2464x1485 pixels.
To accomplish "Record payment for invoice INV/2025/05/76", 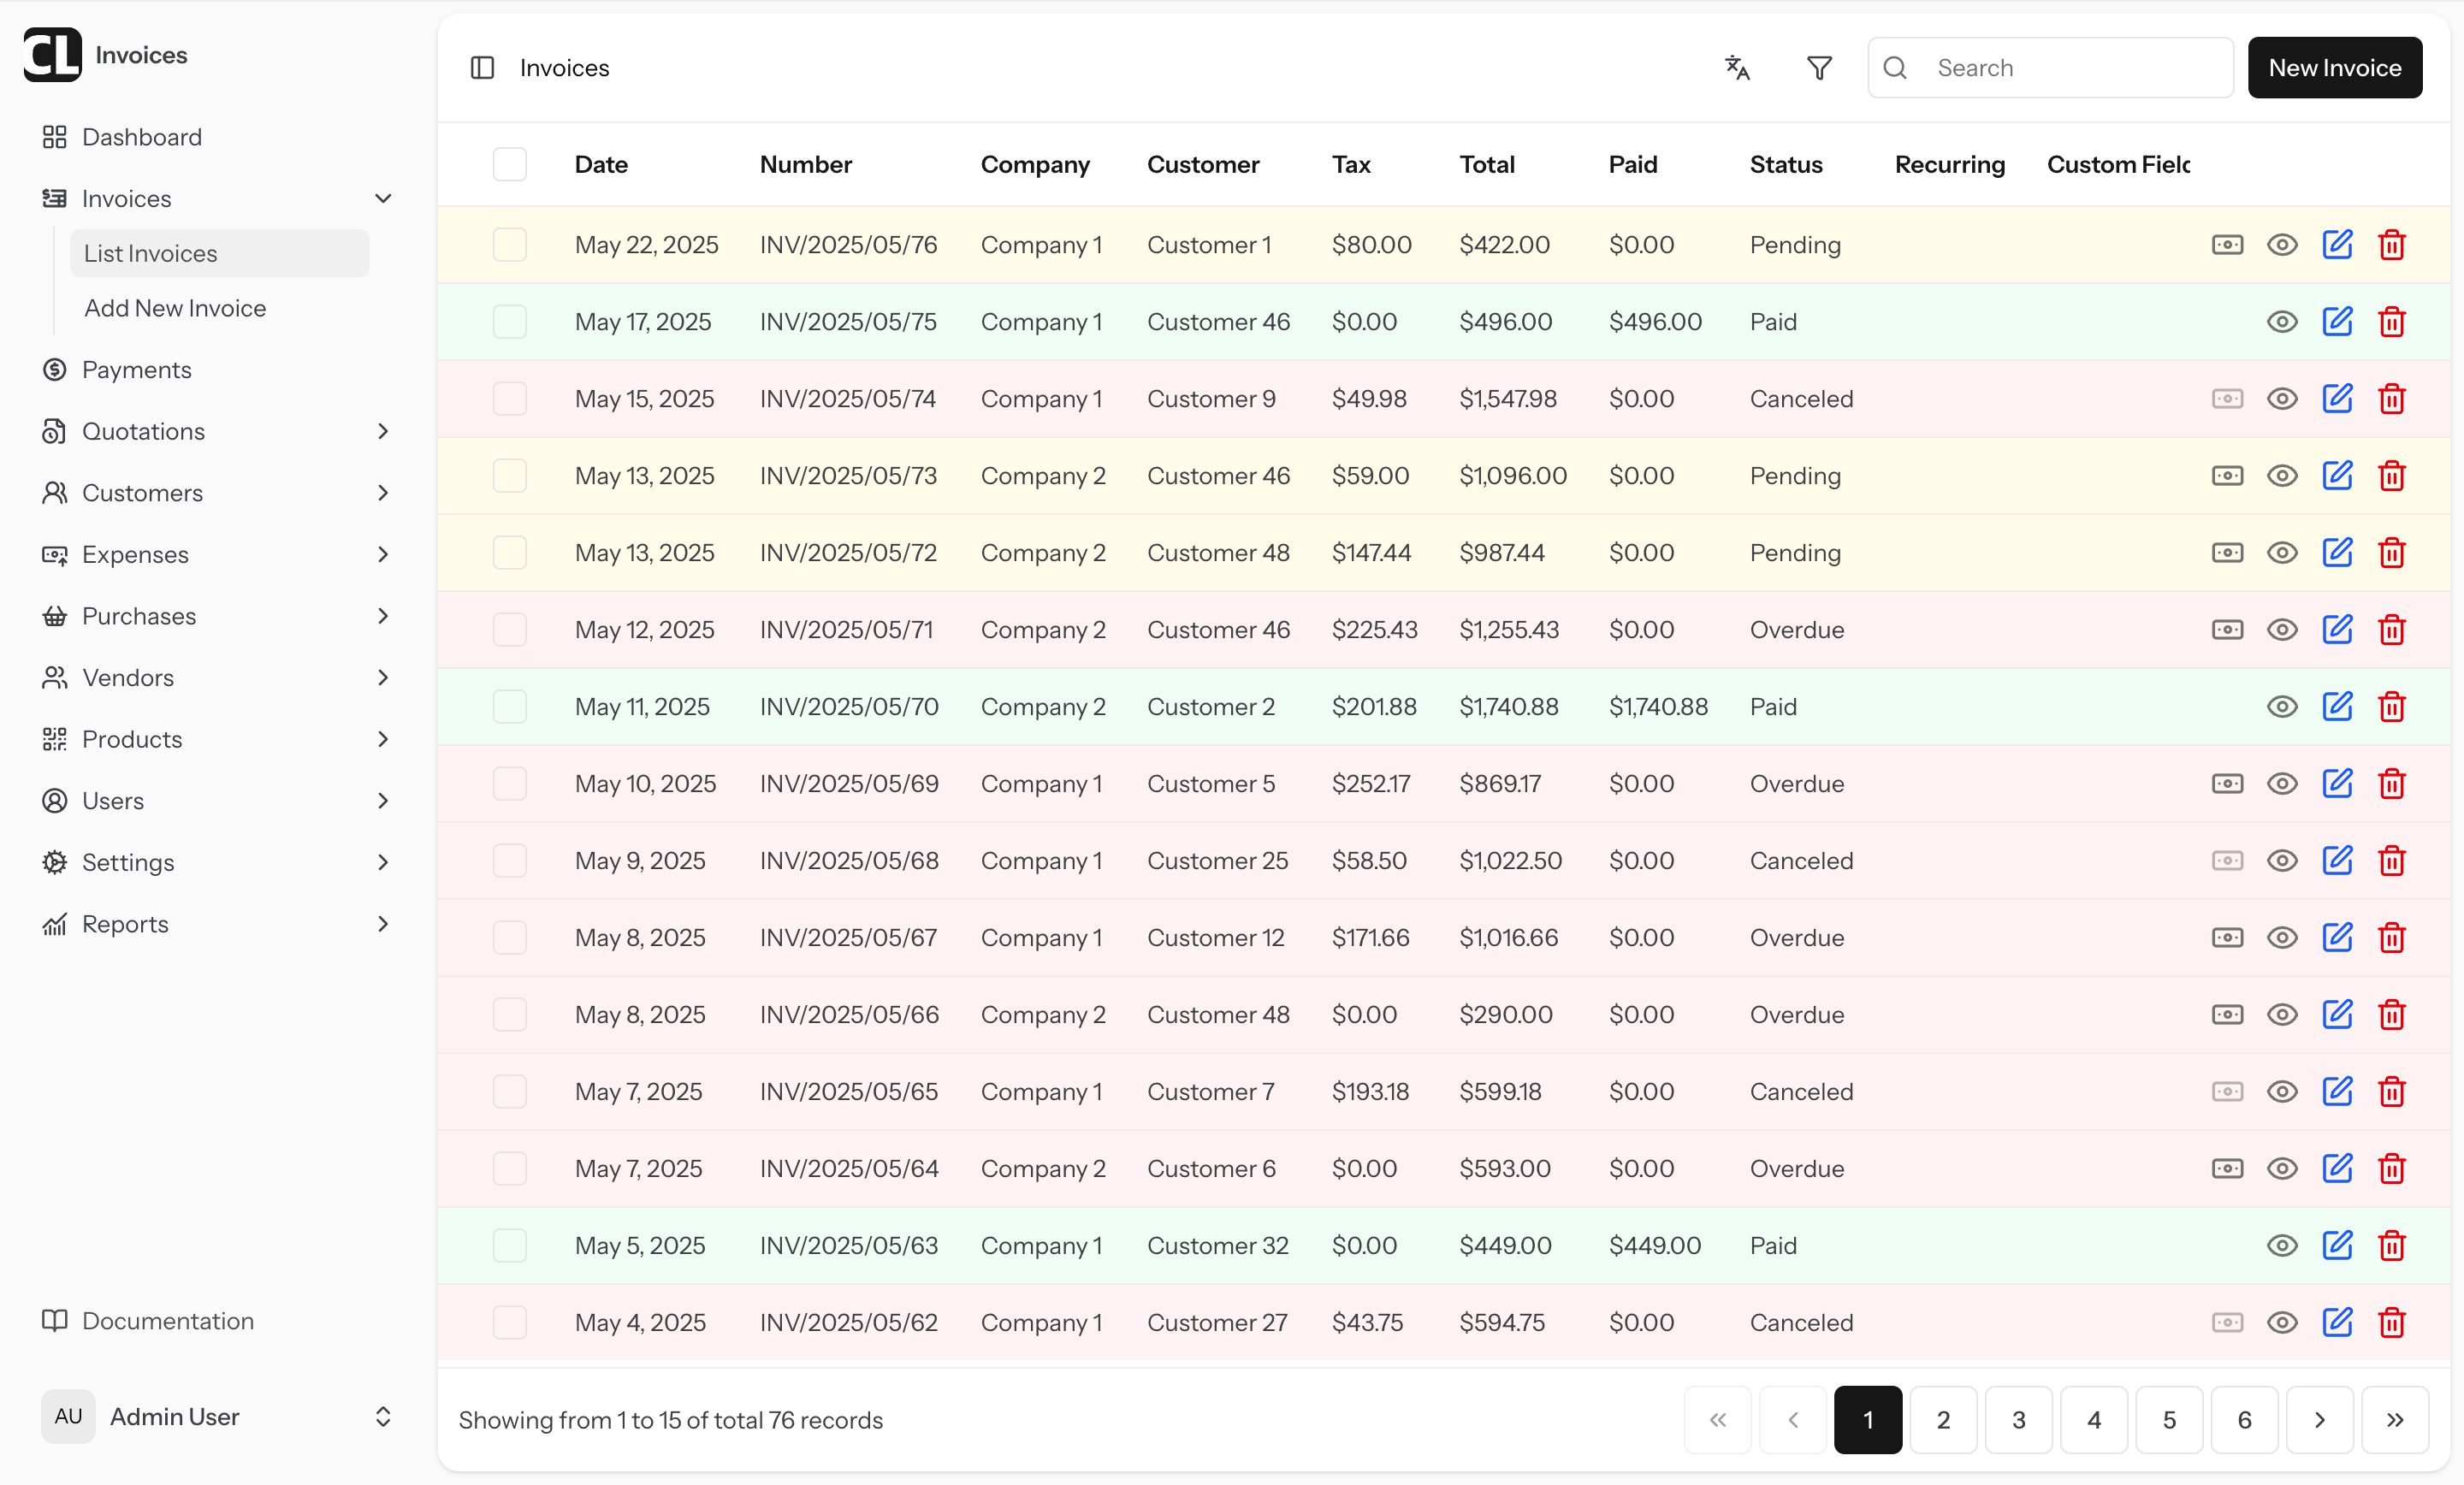I will [x=2227, y=245].
